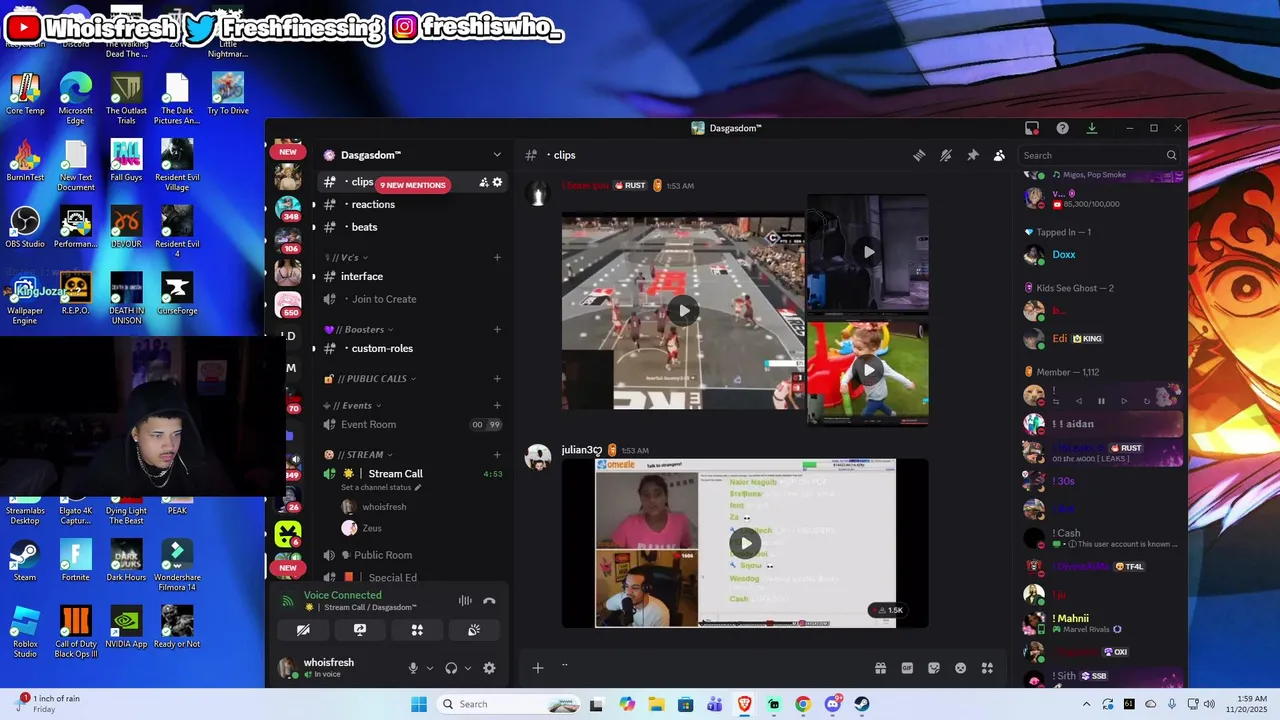Select the reactions channel
Viewport: 1280px width, 720px height.
(412, 204)
